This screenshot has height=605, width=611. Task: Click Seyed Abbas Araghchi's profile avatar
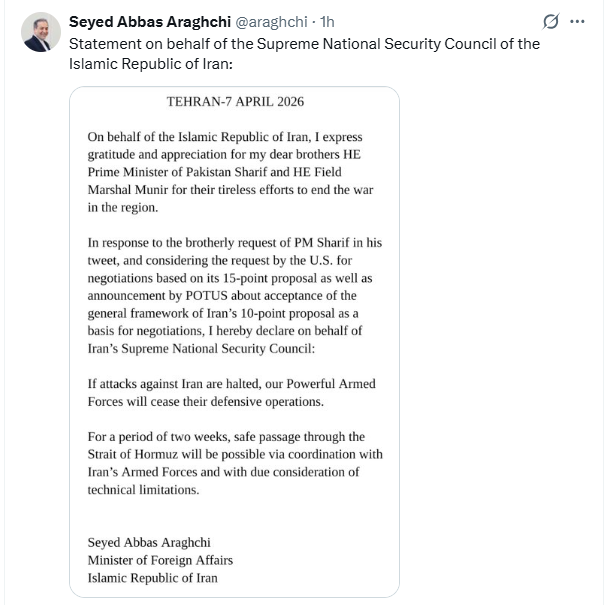point(41,34)
